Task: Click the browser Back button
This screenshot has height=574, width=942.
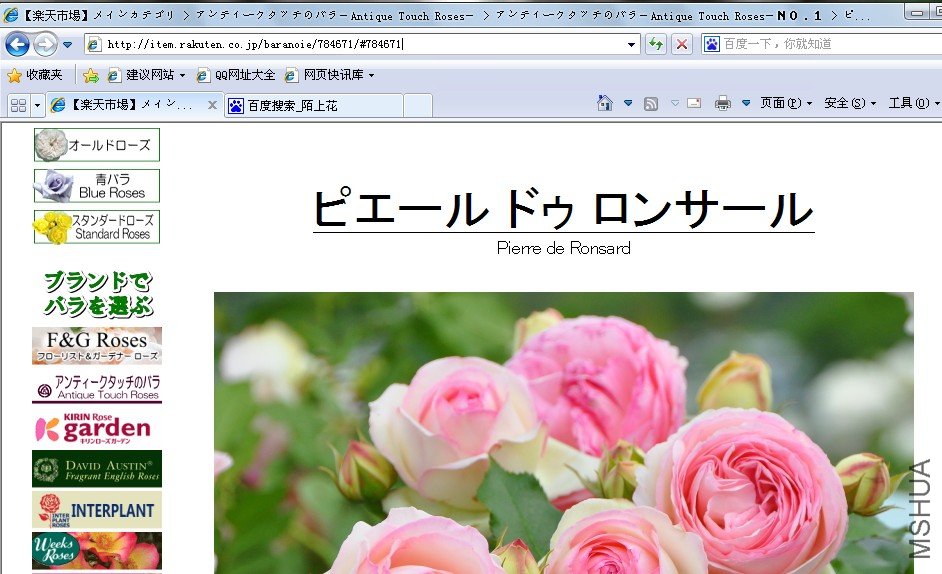Action: (x=17, y=45)
